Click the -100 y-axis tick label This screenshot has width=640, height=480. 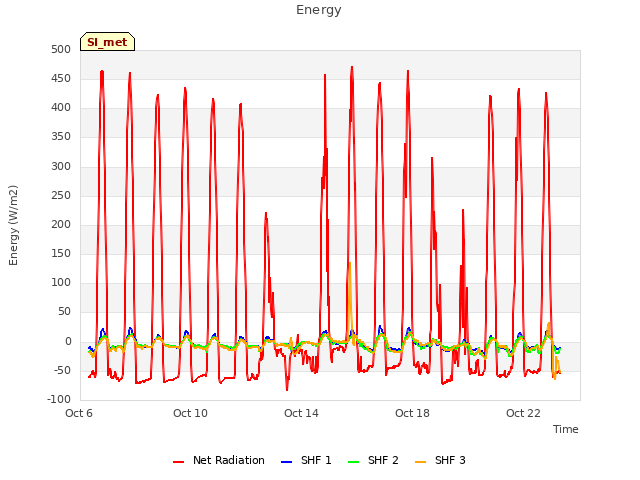(59, 399)
